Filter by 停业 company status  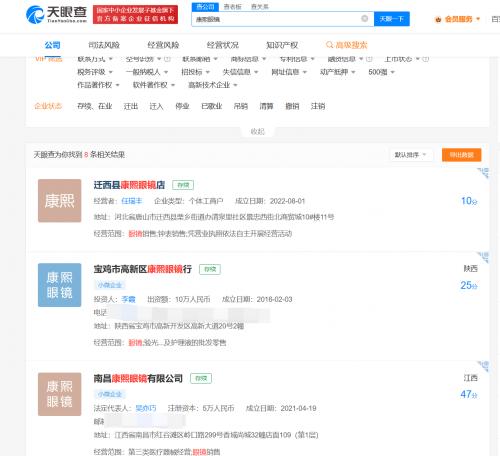[182, 106]
